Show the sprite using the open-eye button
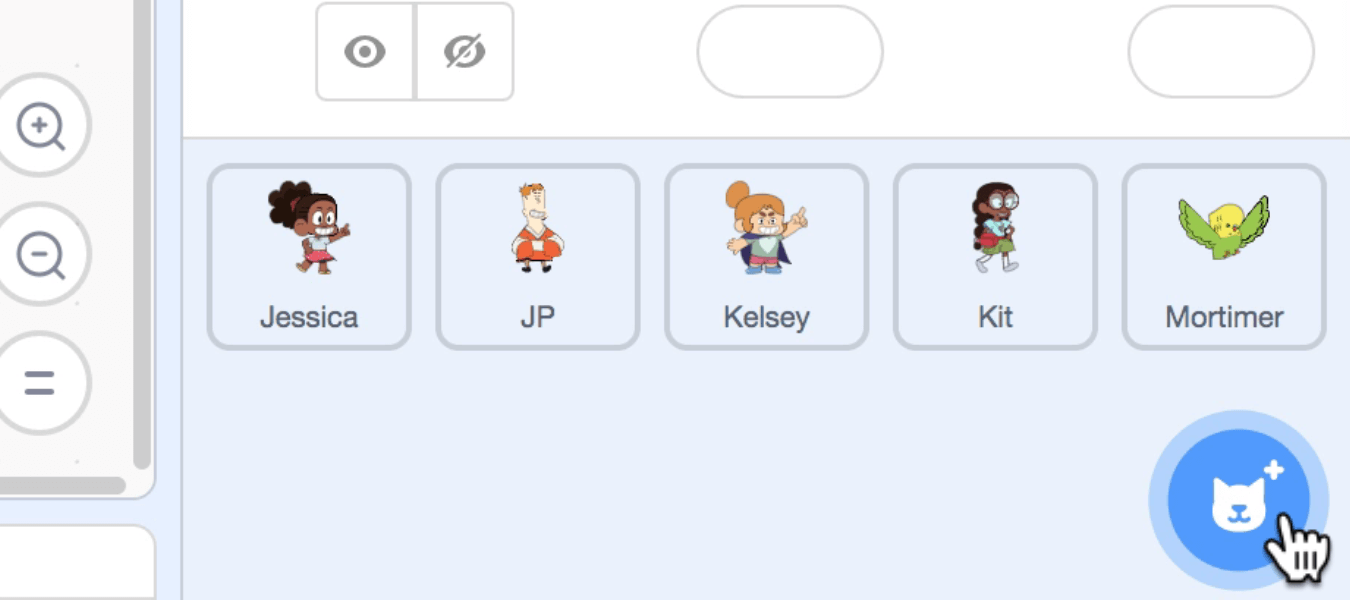The height and width of the screenshot is (600, 1350). 365,52
